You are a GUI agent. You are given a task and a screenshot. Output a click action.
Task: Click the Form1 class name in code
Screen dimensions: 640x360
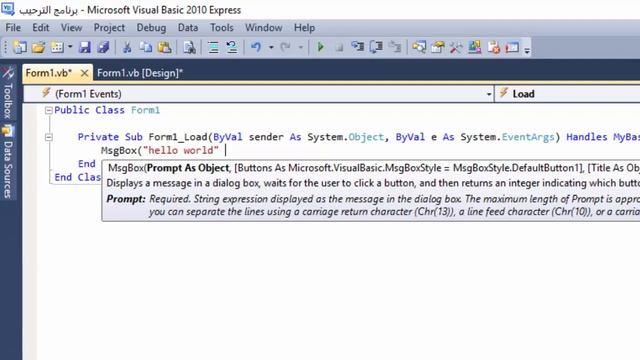click(146, 110)
